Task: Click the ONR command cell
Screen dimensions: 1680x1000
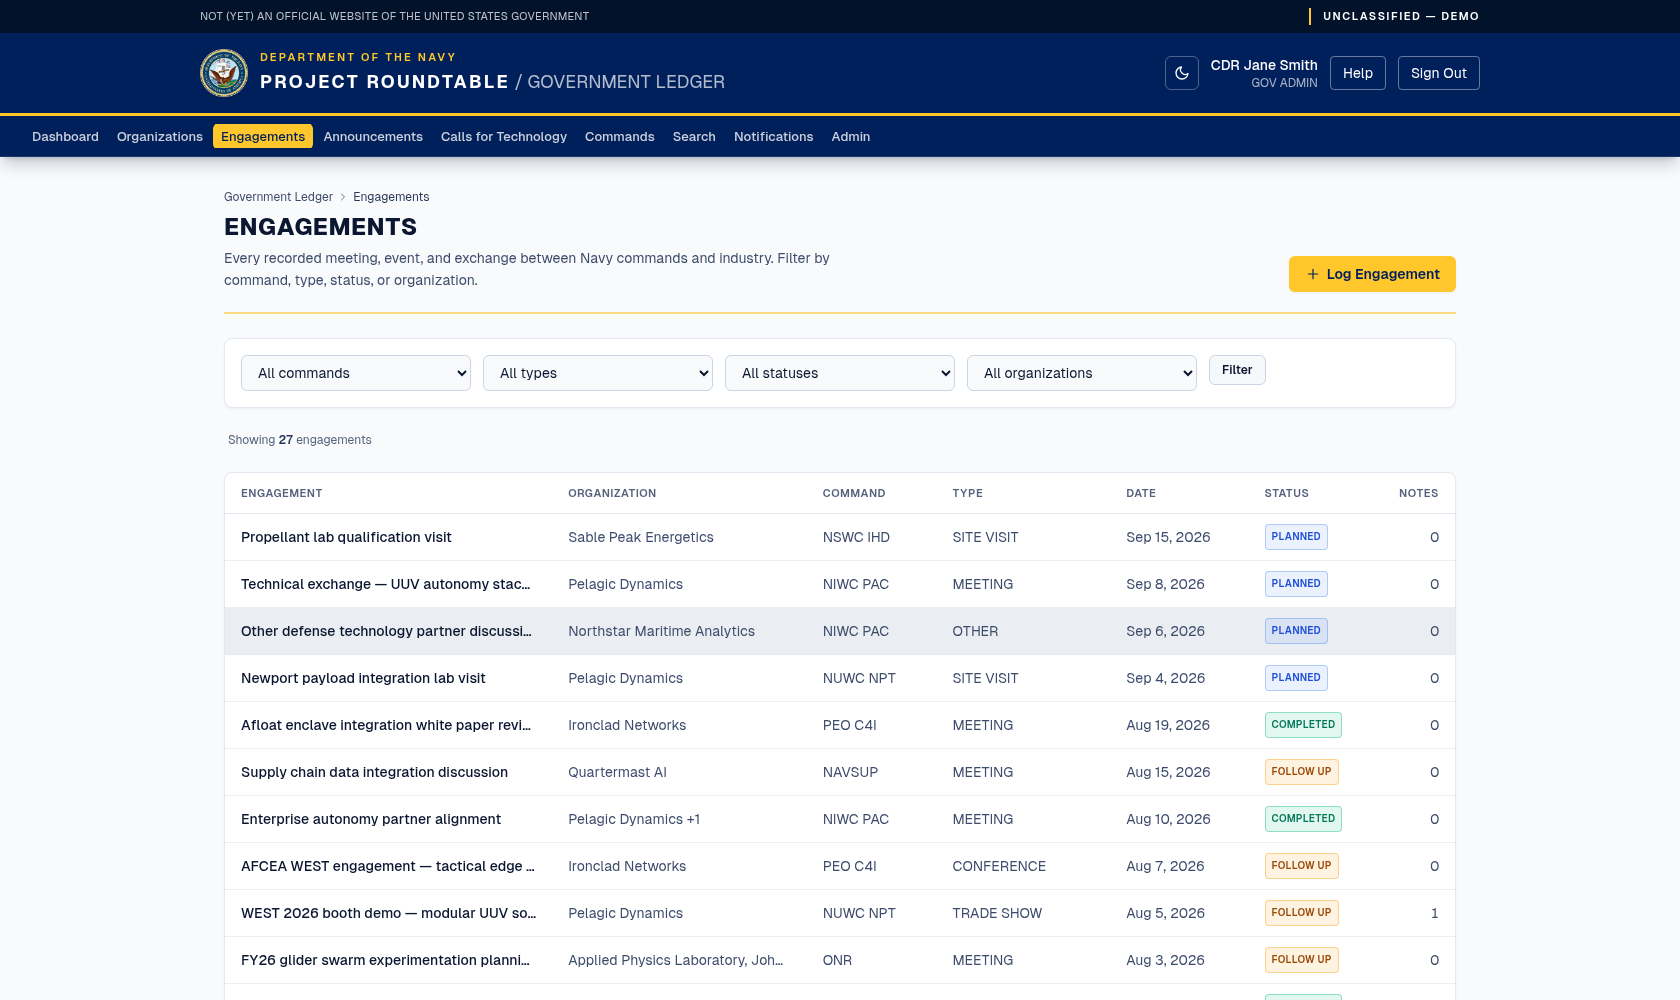Action: point(837,960)
